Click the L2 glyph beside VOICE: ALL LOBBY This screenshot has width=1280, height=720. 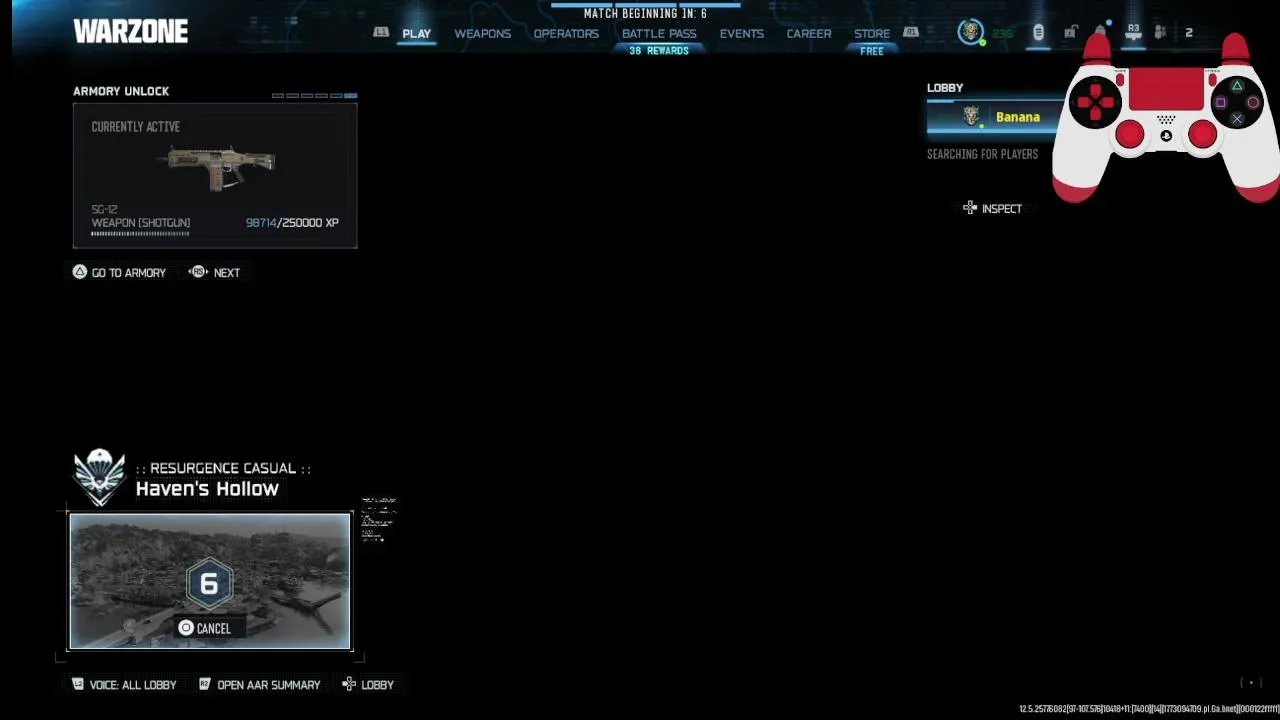pos(78,684)
